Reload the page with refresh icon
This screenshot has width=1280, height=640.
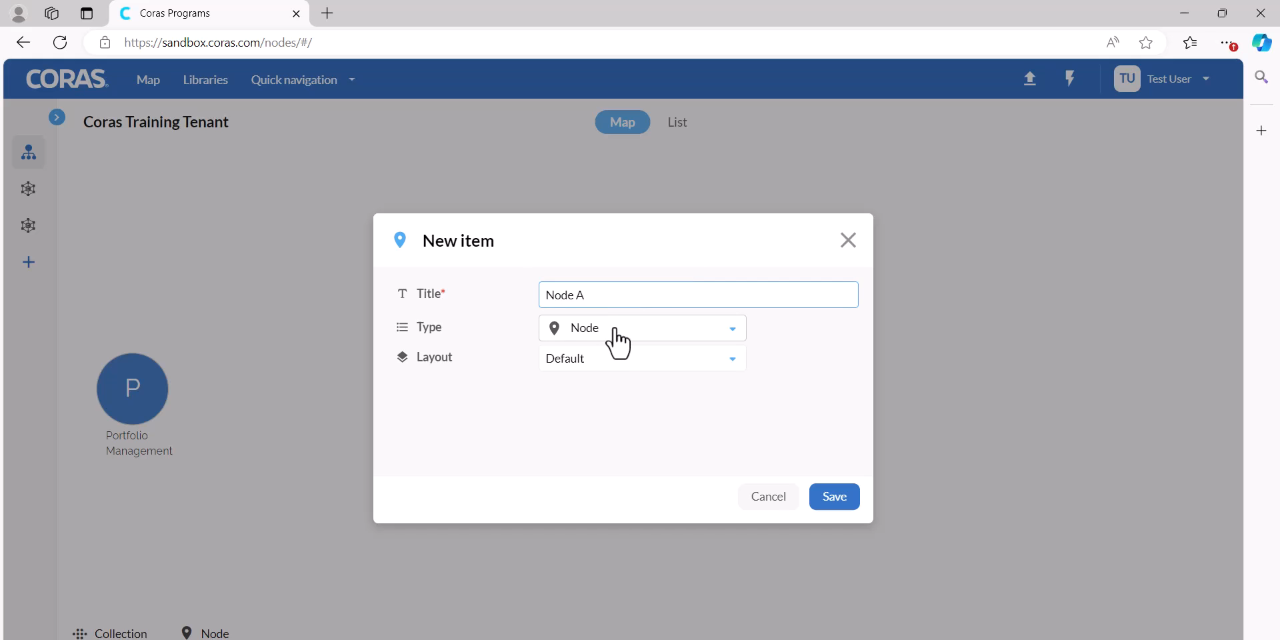pyautogui.click(x=60, y=43)
